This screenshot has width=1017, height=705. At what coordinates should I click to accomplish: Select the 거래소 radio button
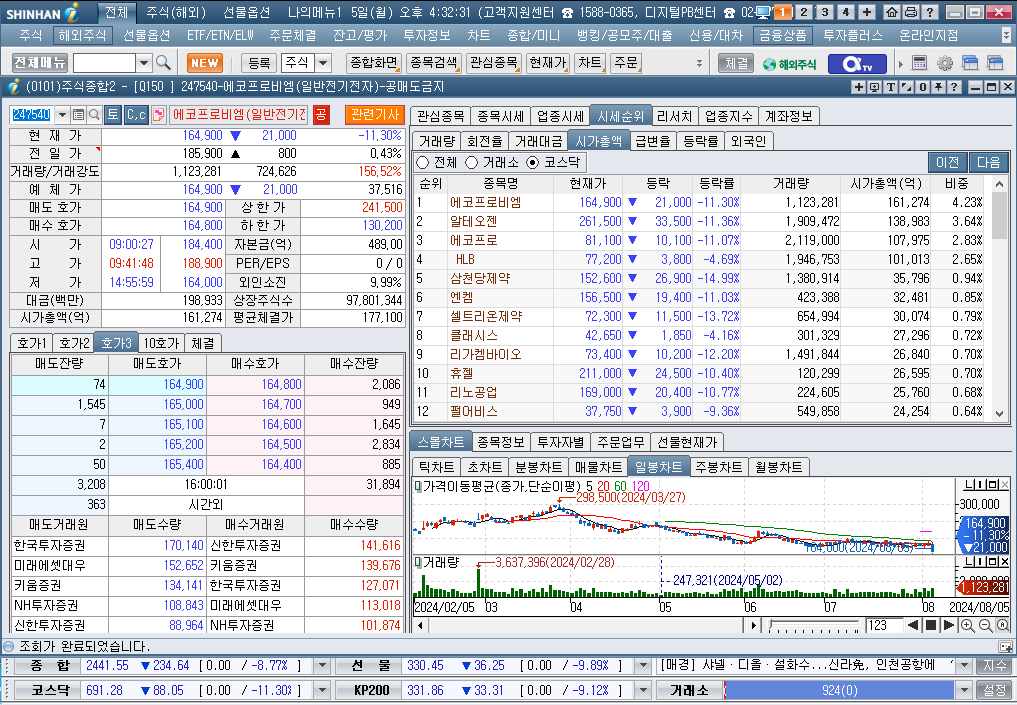click(x=472, y=162)
